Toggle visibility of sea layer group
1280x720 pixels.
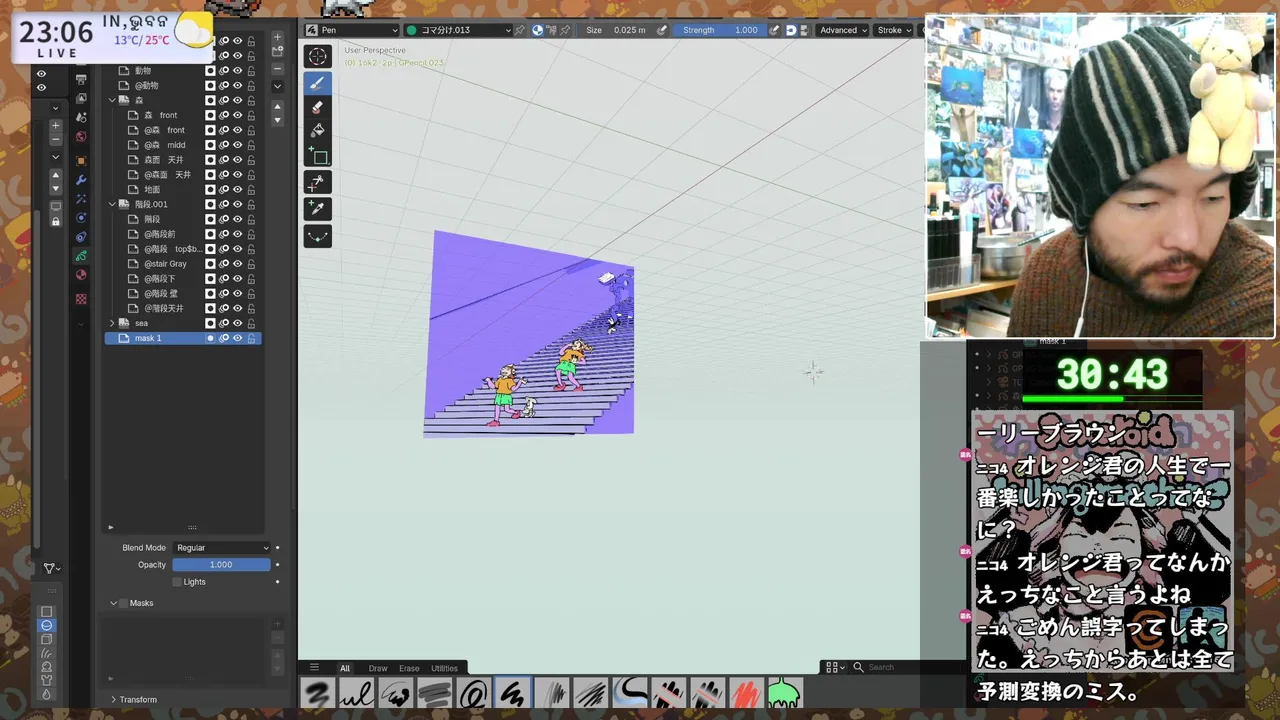(x=238, y=323)
